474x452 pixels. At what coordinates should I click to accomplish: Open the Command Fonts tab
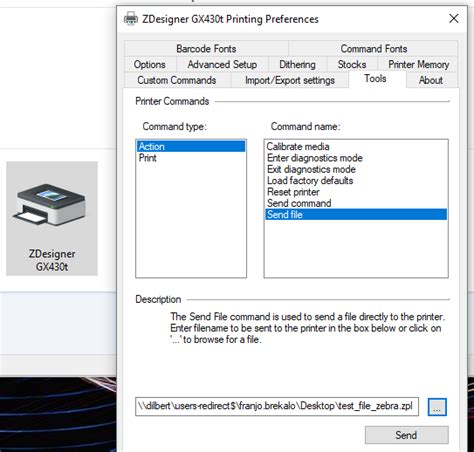click(x=373, y=49)
